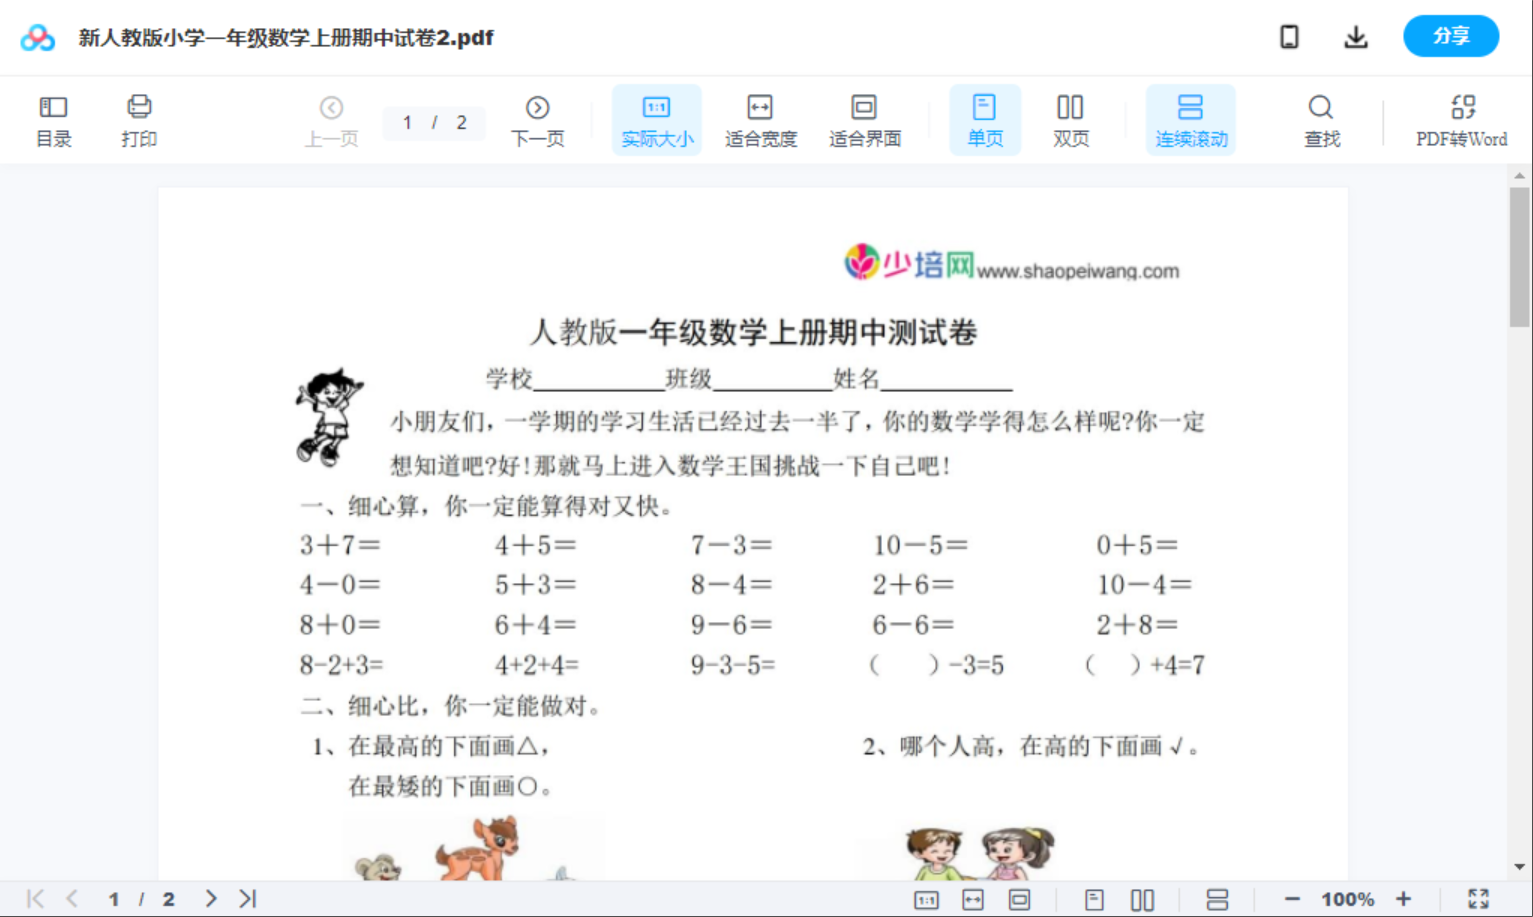The image size is (1533, 917).
Task: Enable 双页 two-page view mode
Action: (x=1070, y=119)
